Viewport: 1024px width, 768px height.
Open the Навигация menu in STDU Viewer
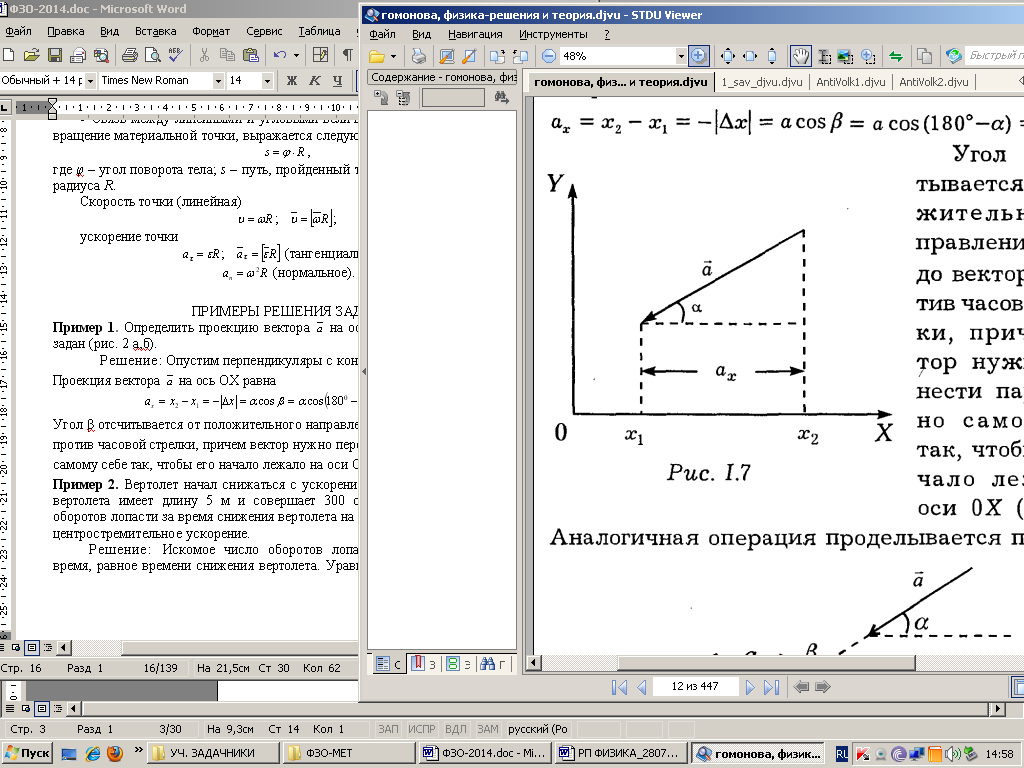(x=475, y=34)
